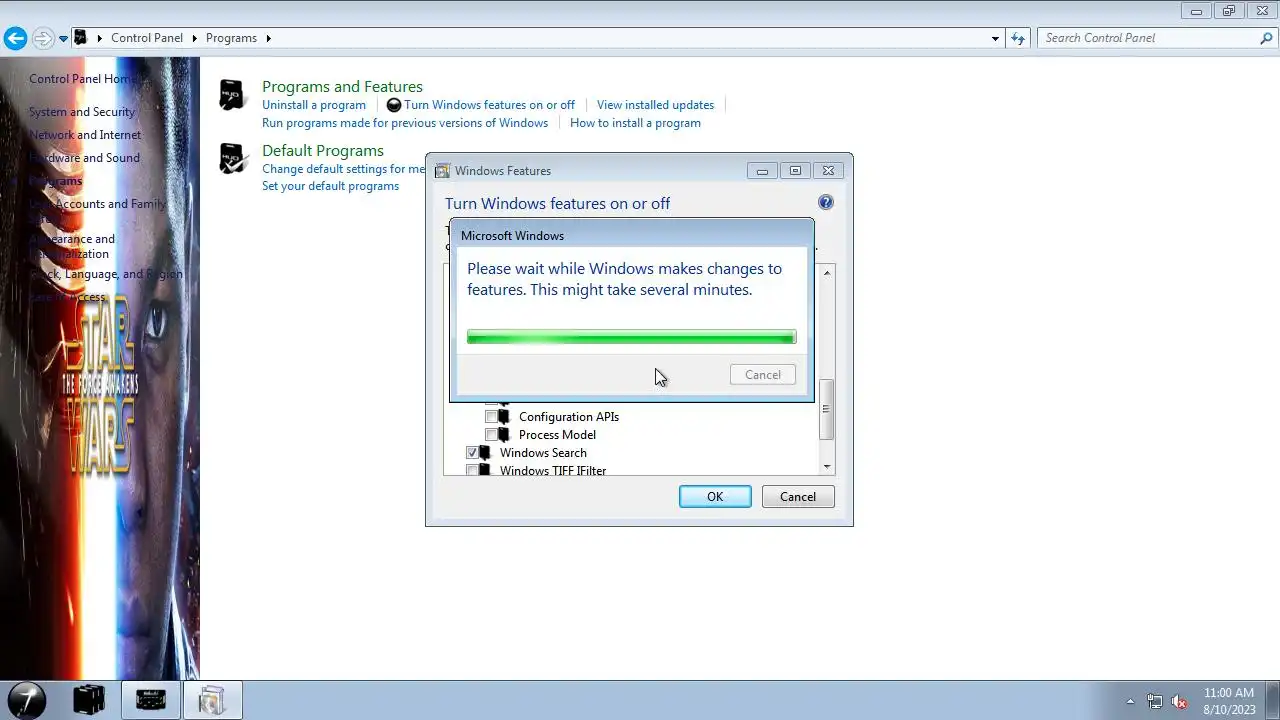Click Change default settings for media link
Screen dimensions: 1280x720
coord(343,169)
